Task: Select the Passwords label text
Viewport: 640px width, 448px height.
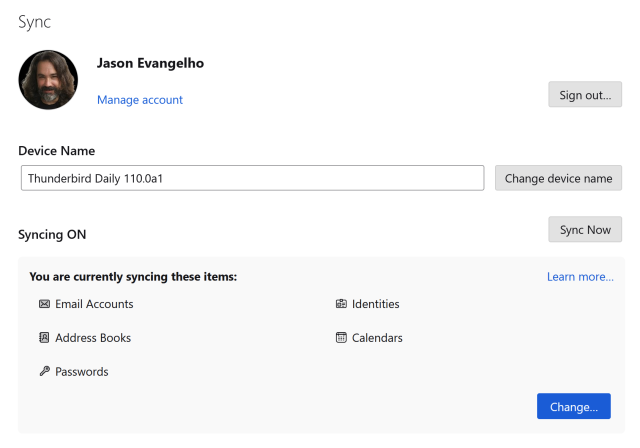Action: pyautogui.click(x=82, y=372)
